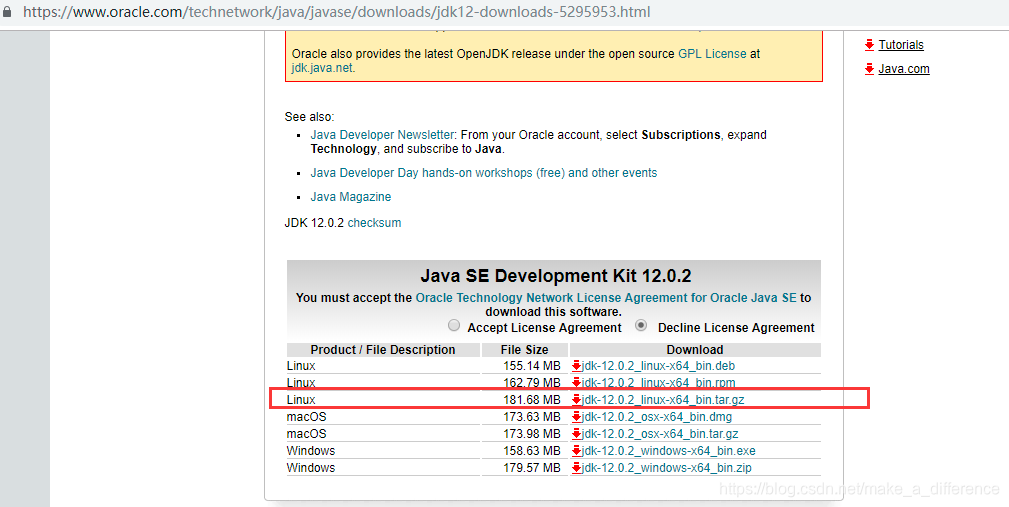Download jdk-12.0.2_linux-x64_bin.deb

(x=658, y=365)
